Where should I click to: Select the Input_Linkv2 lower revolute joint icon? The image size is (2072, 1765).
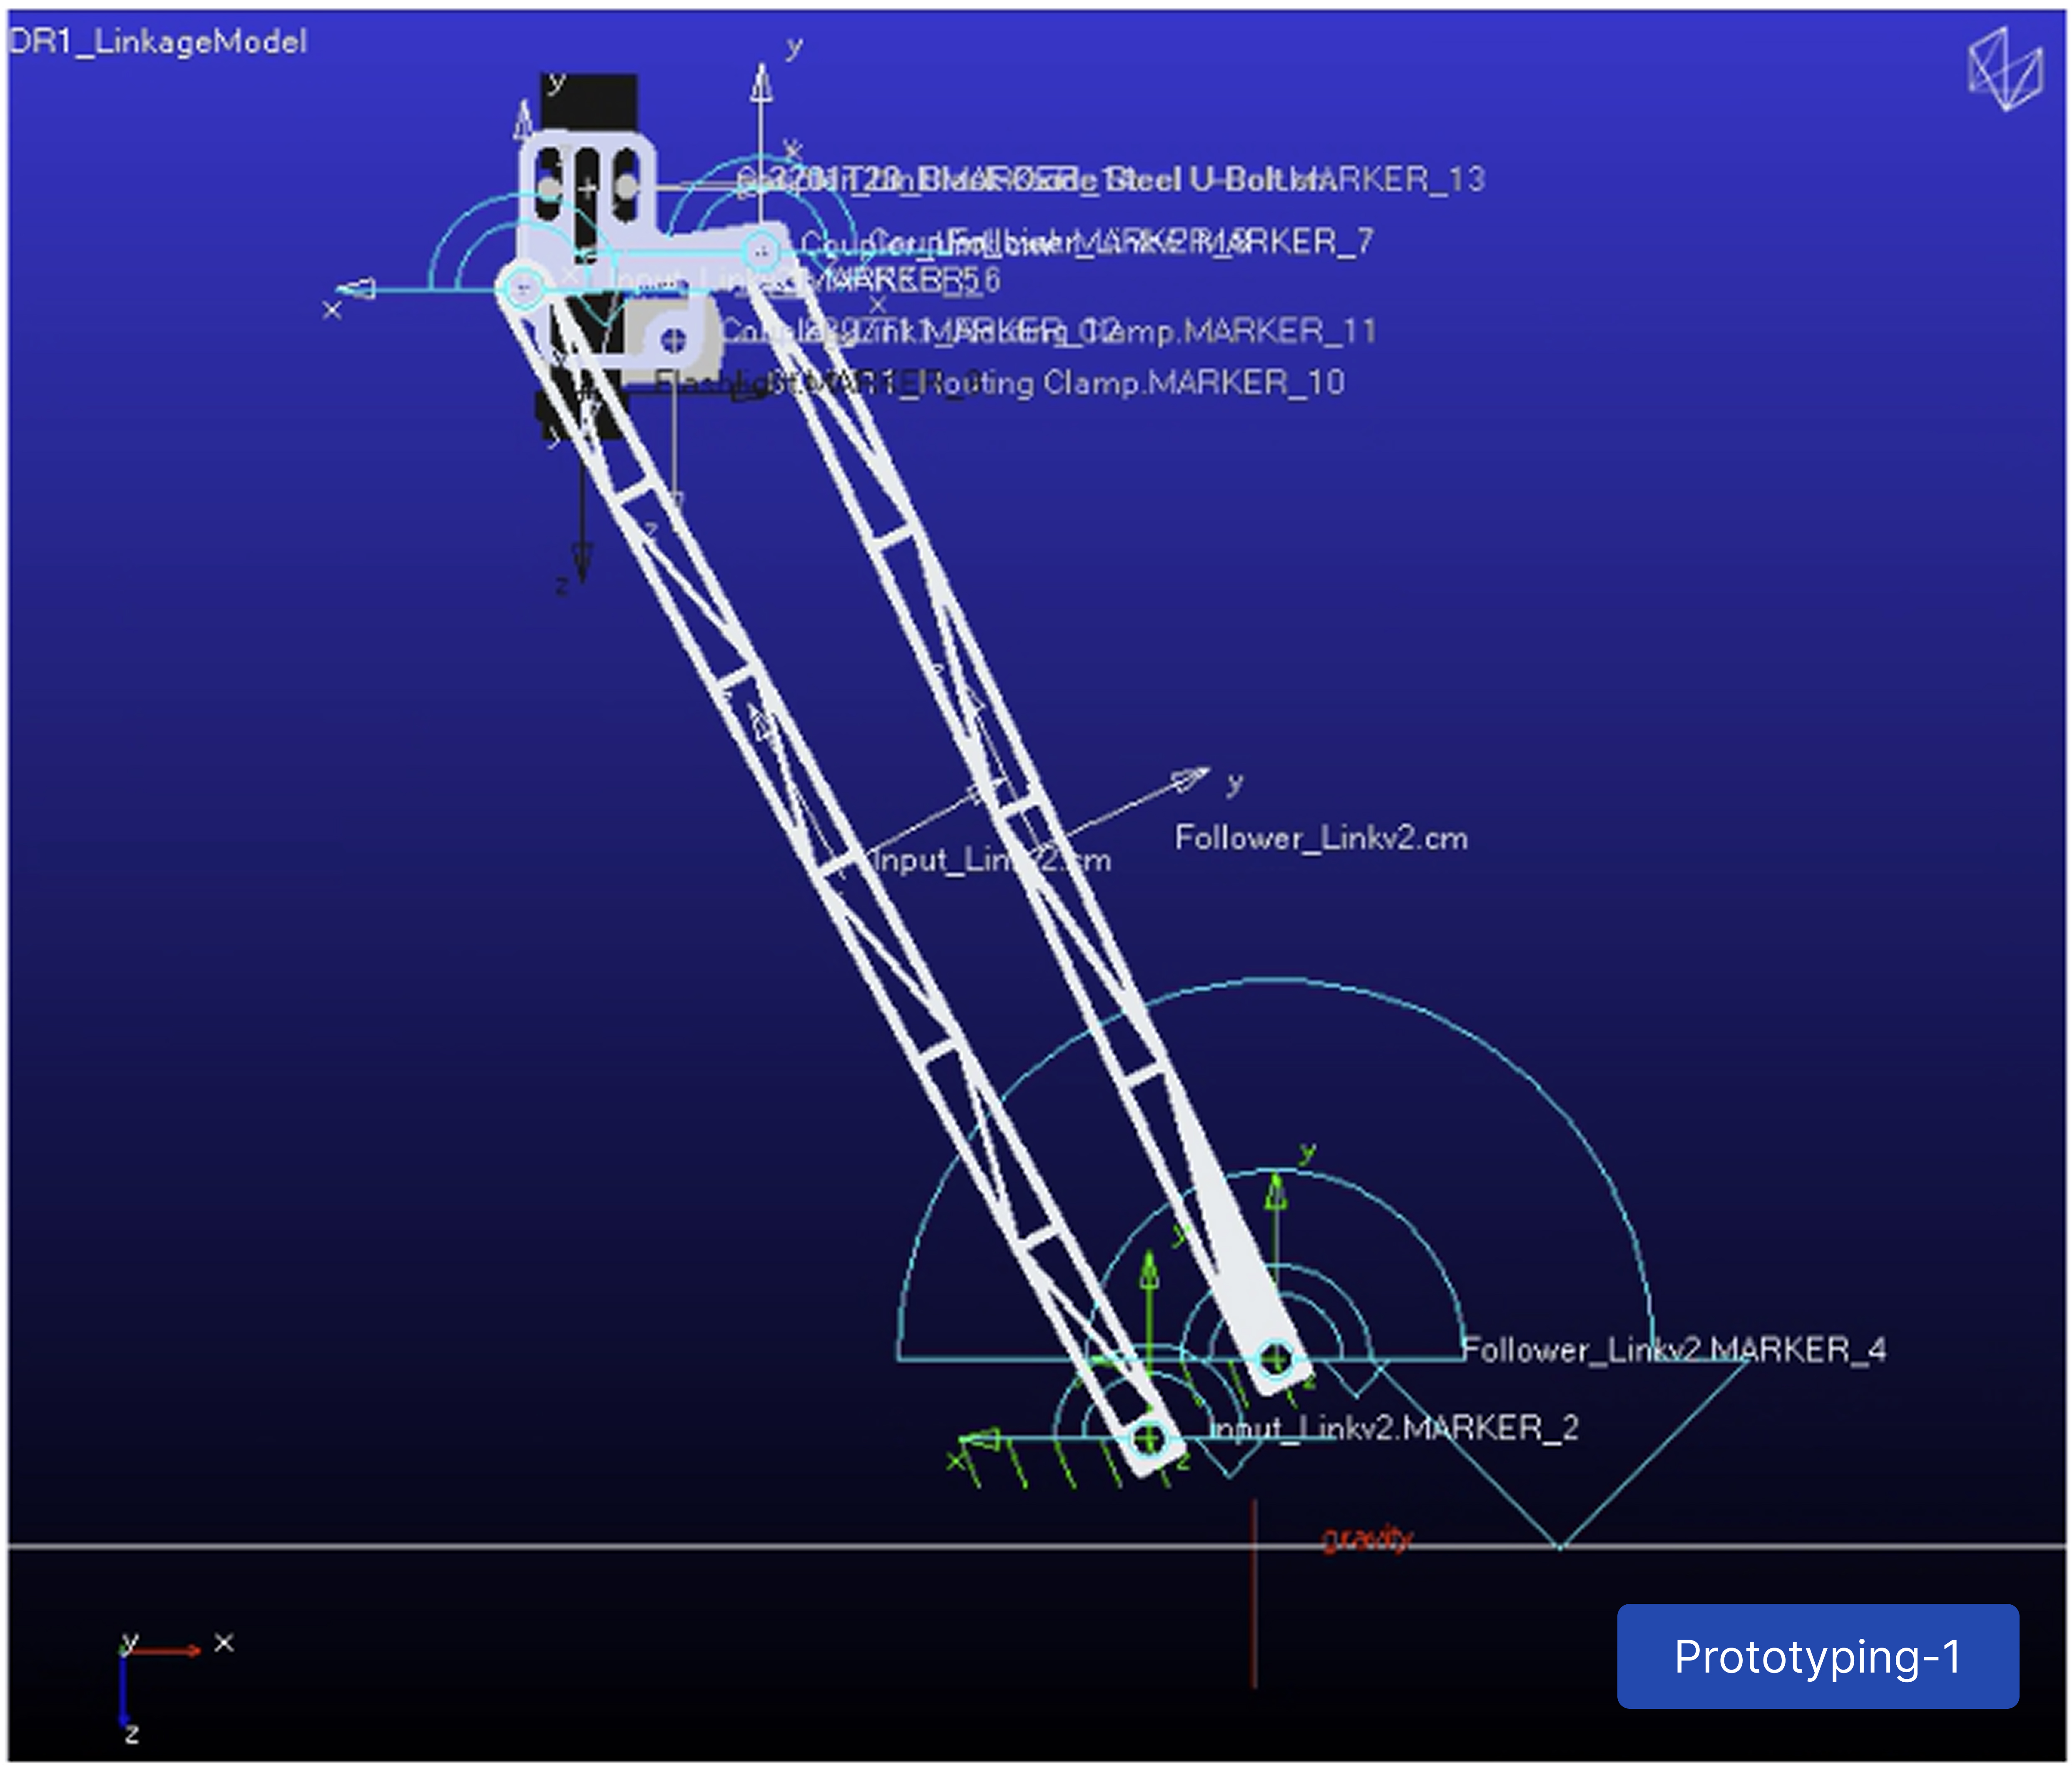[1149, 1439]
